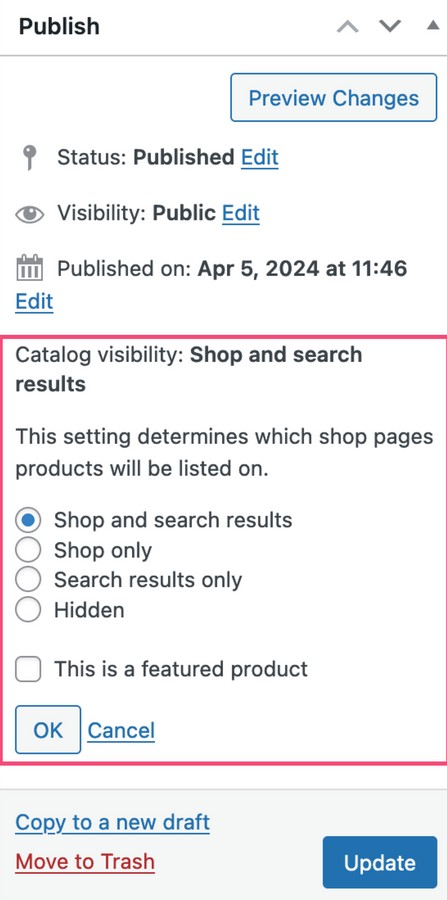Edit the Published status
The height and width of the screenshot is (900, 447).
(x=259, y=157)
